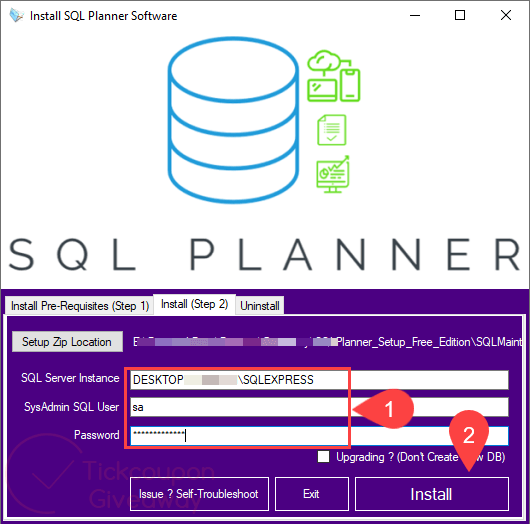The height and width of the screenshot is (524, 530).
Task: Open Issue ? Self-Troubleshoot
Action: pos(199,494)
